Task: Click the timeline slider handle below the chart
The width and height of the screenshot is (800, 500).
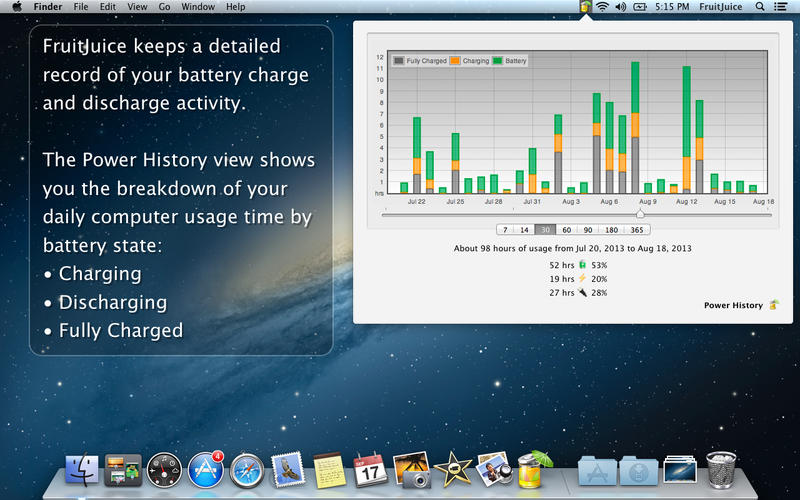Action: click(x=640, y=214)
